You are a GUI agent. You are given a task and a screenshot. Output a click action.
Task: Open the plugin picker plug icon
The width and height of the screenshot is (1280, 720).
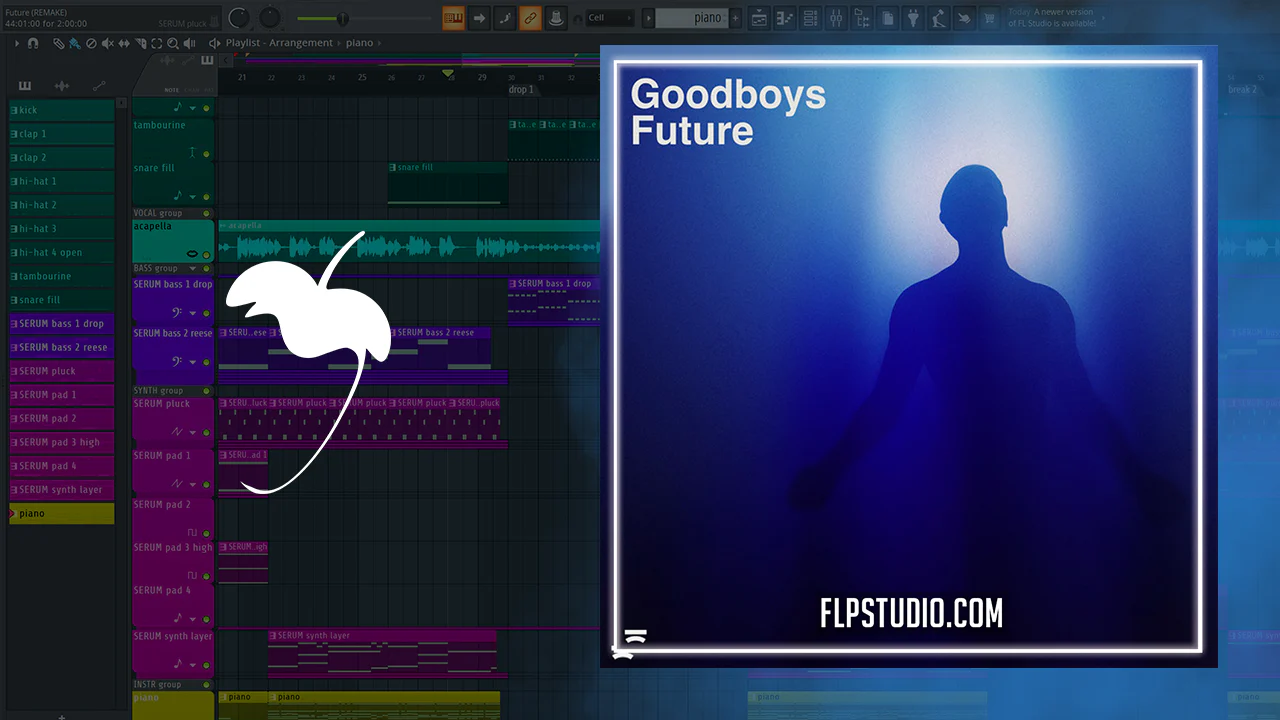click(x=913, y=18)
